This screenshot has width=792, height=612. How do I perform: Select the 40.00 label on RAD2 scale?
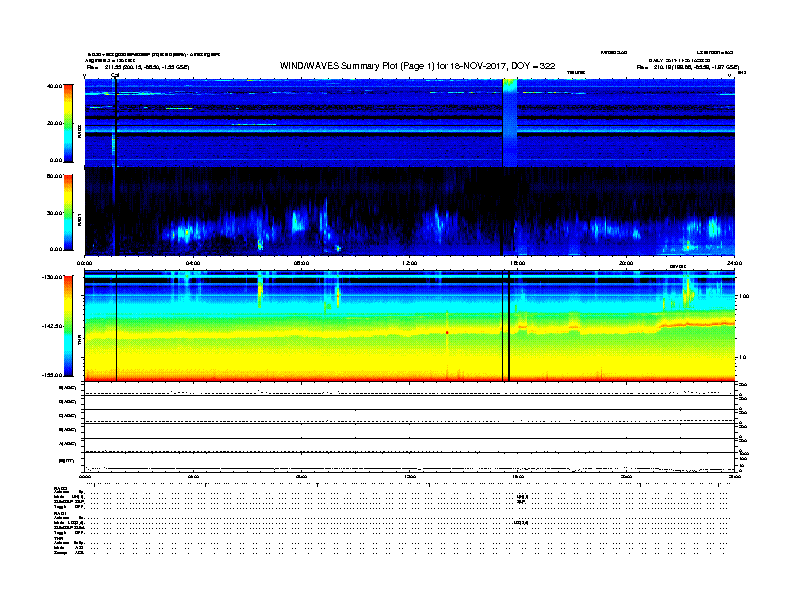(x=55, y=86)
